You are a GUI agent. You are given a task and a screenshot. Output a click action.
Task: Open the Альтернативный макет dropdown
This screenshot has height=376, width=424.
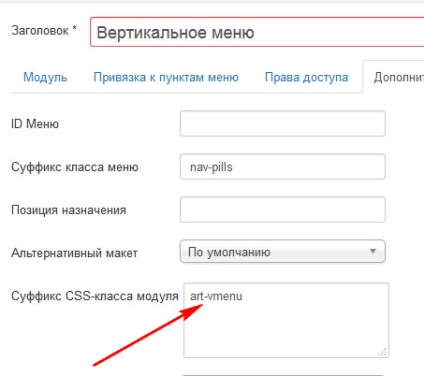tap(283, 252)
